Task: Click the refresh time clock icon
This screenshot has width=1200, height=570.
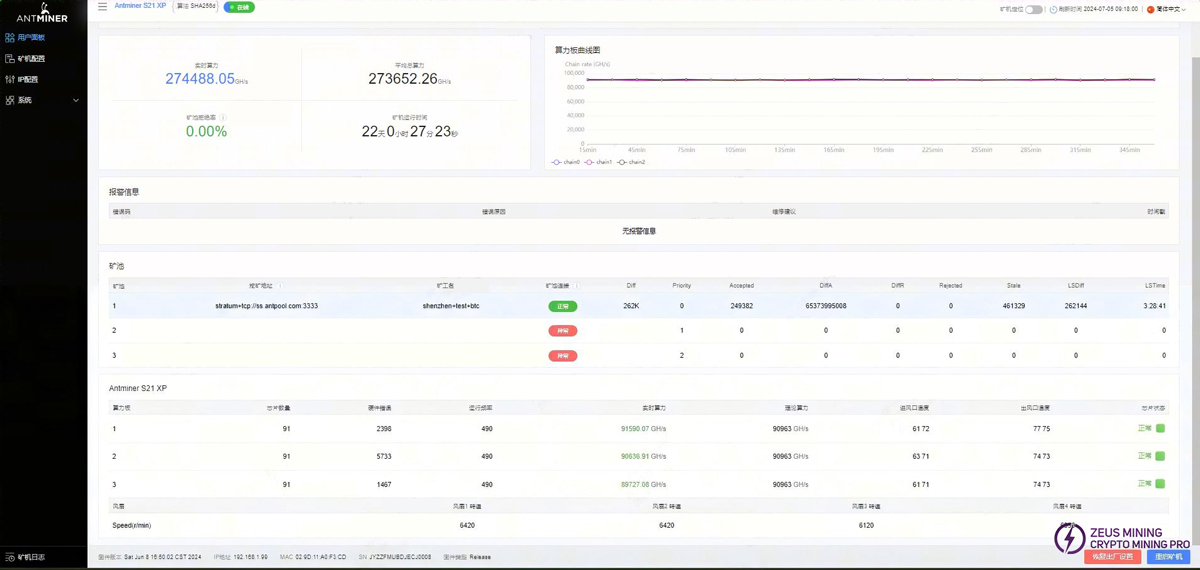Action: [1053, 9]
